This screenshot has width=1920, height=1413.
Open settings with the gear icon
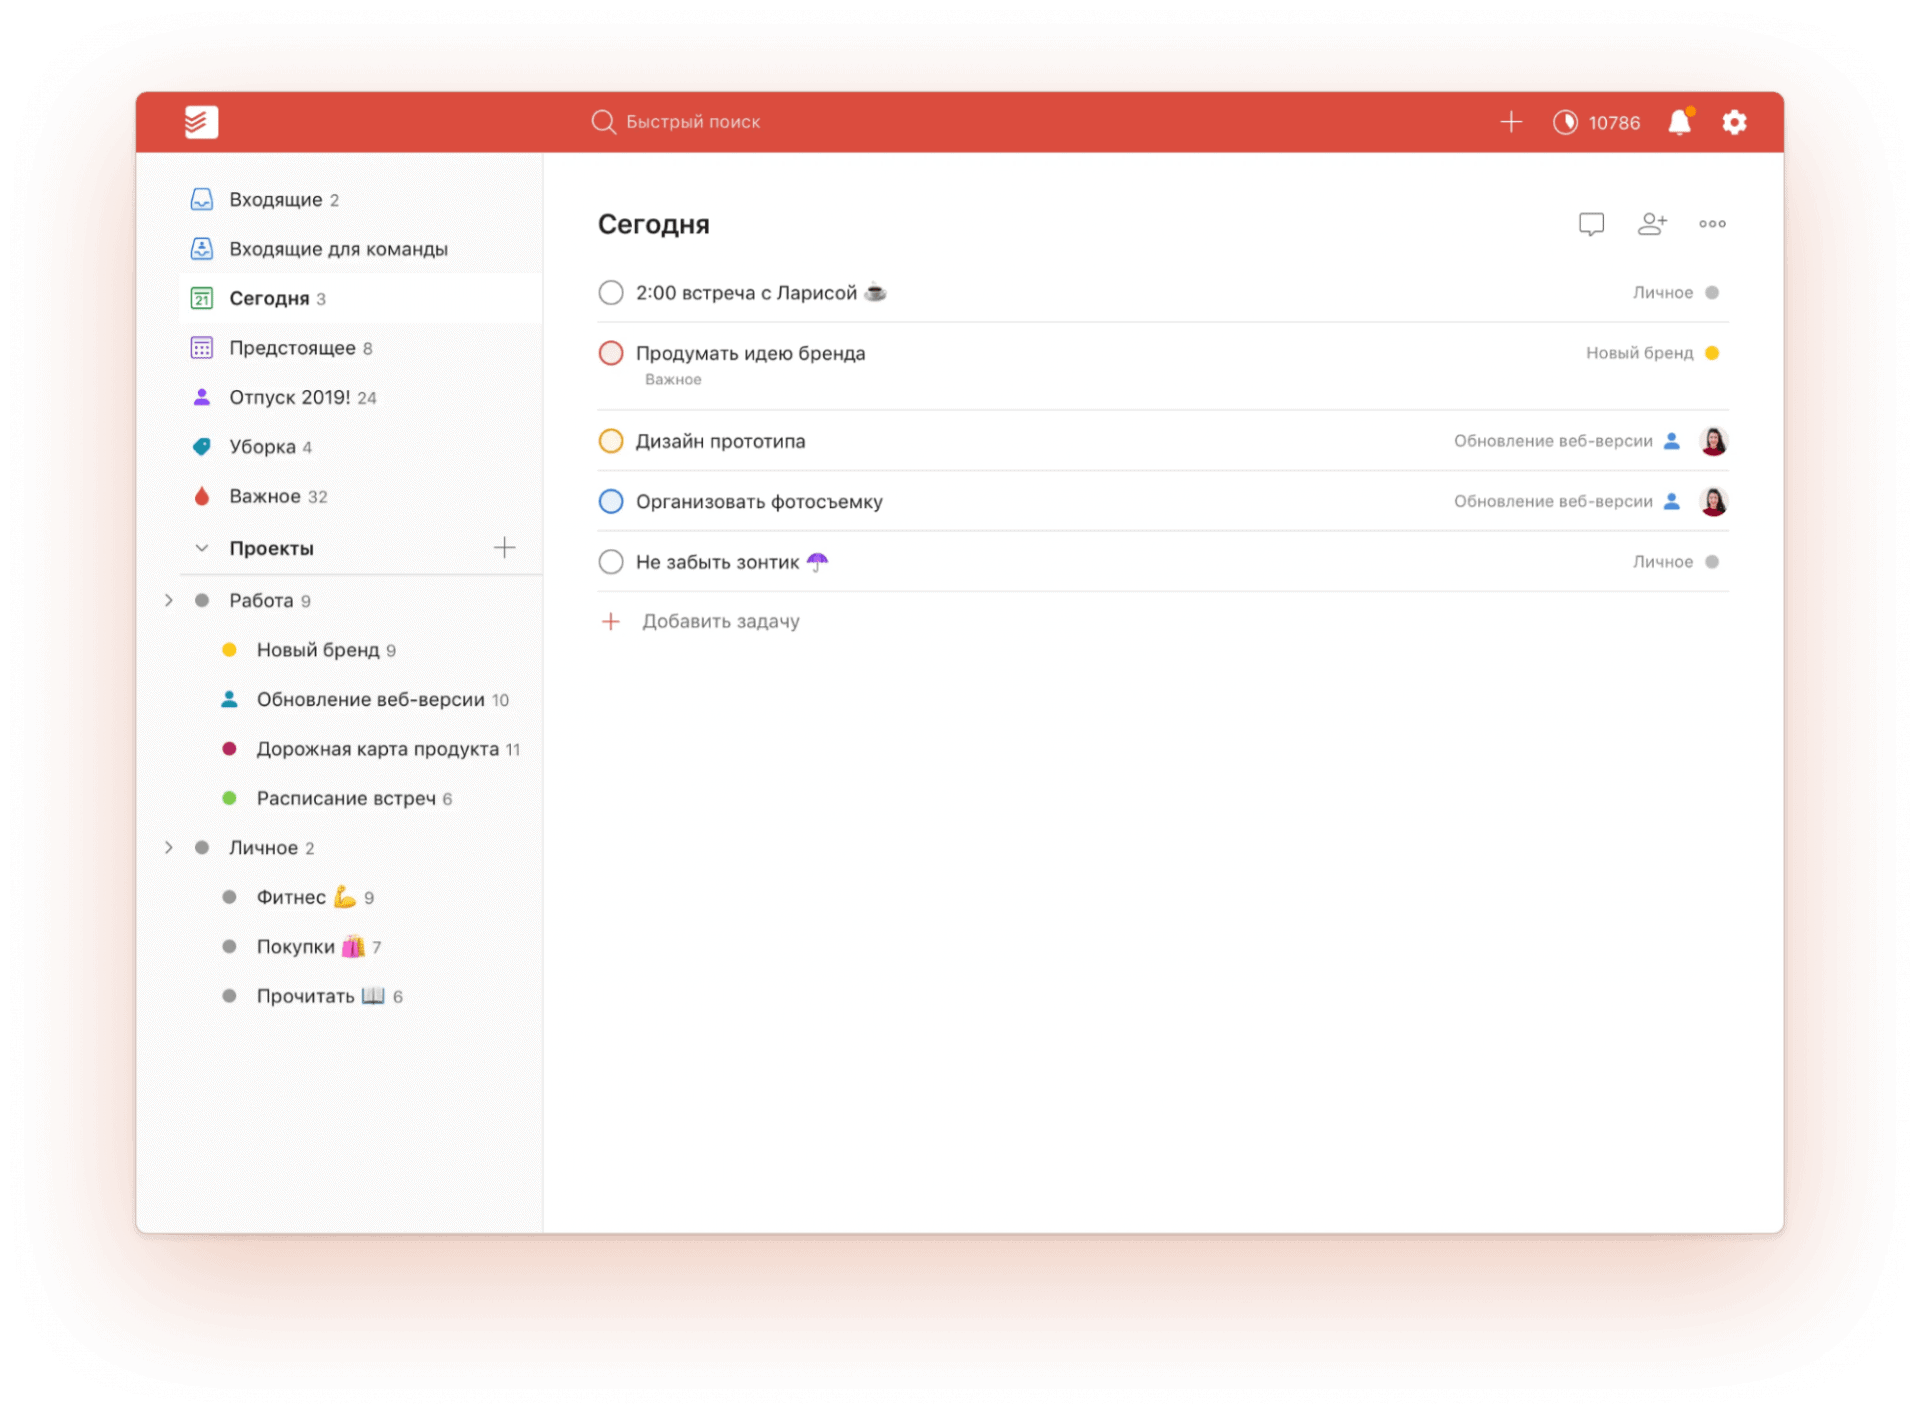point(1735,121)
